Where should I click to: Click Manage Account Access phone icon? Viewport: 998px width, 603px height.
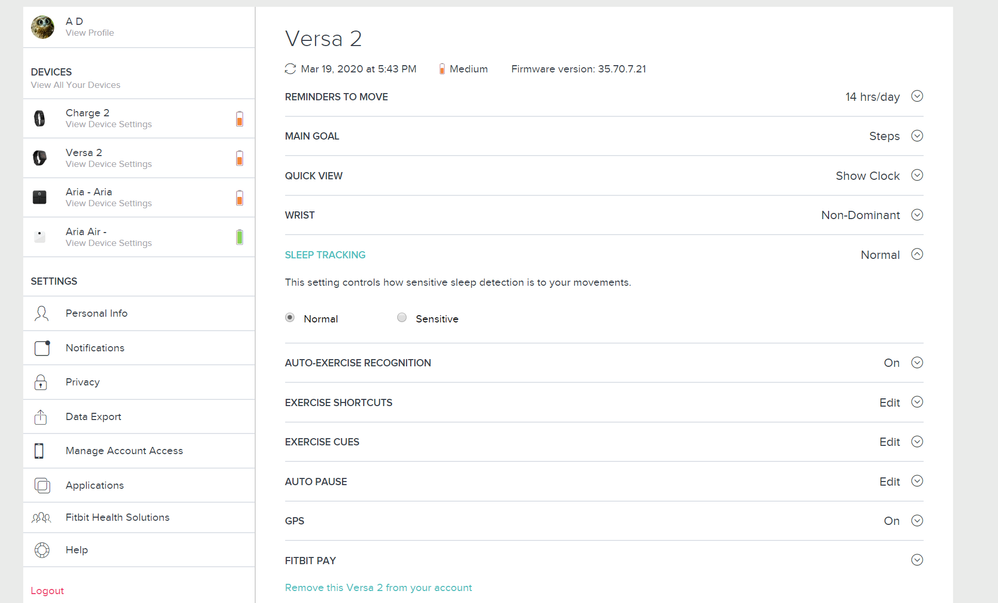[39, 451]
